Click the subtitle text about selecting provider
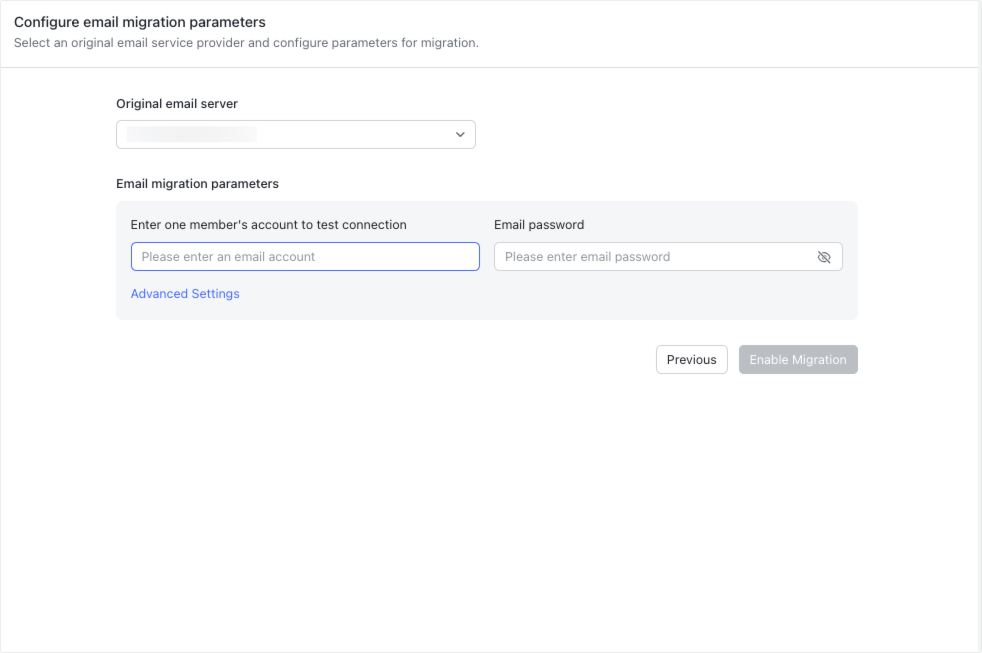 (x=246, y=43)
